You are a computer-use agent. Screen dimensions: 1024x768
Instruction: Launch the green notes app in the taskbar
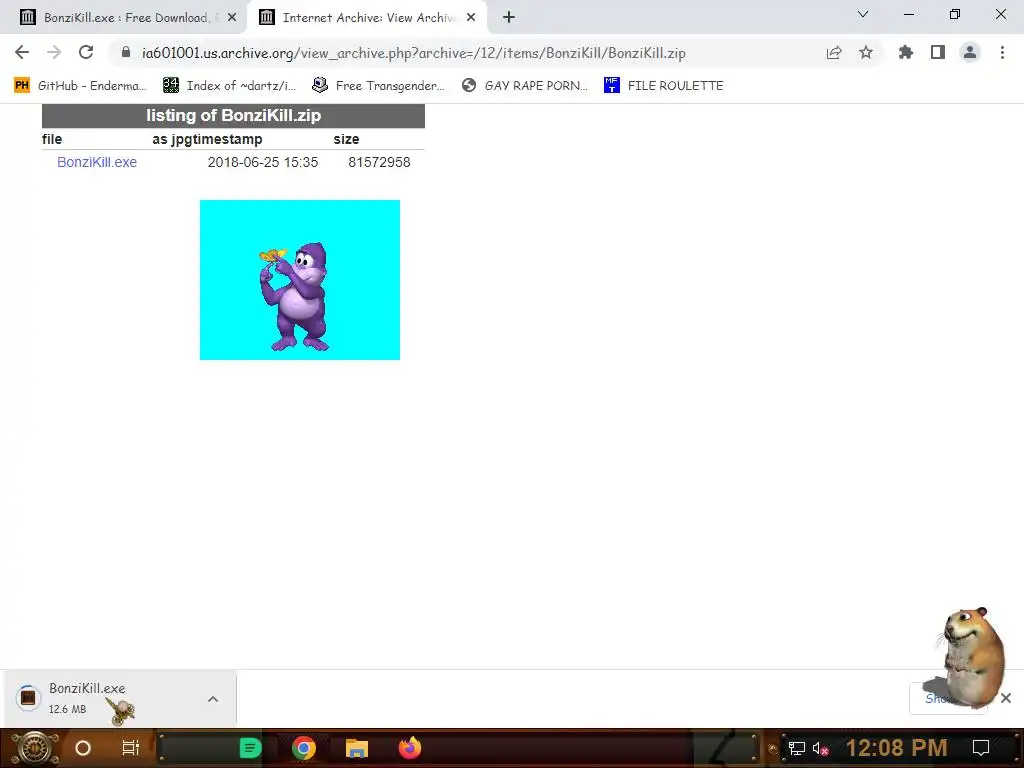click(x=250, y=748)
